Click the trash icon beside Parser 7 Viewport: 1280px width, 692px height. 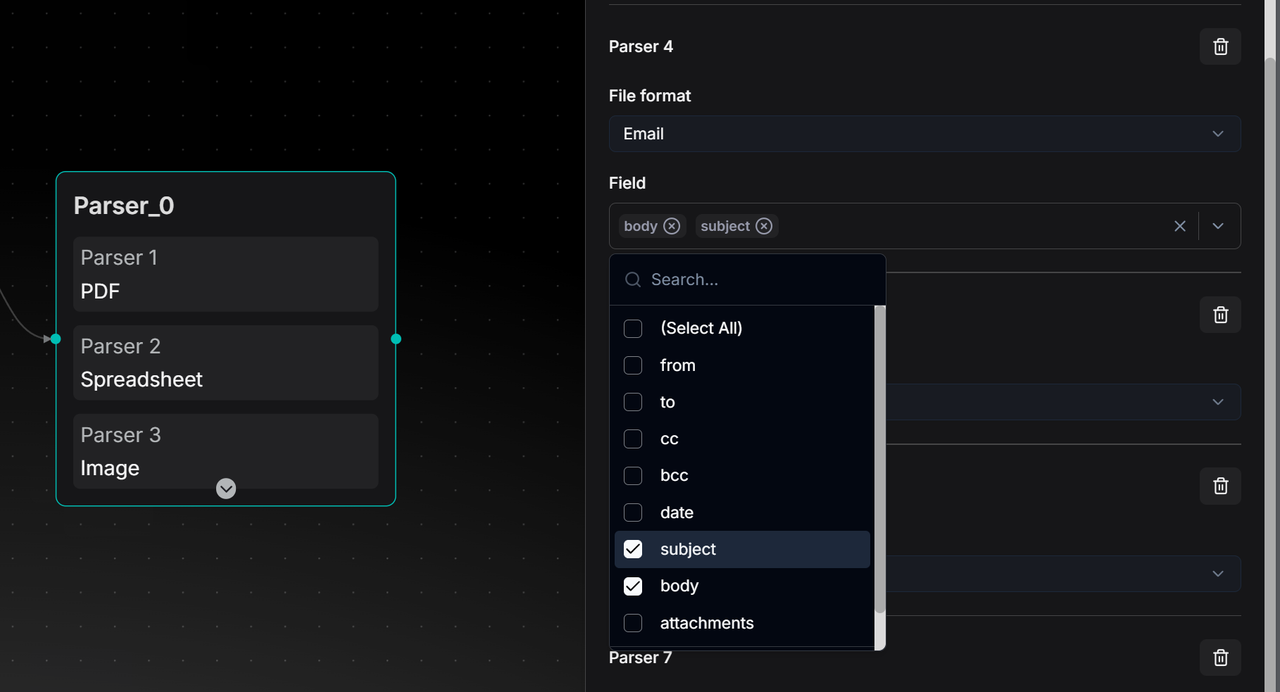click(1220, 657)
